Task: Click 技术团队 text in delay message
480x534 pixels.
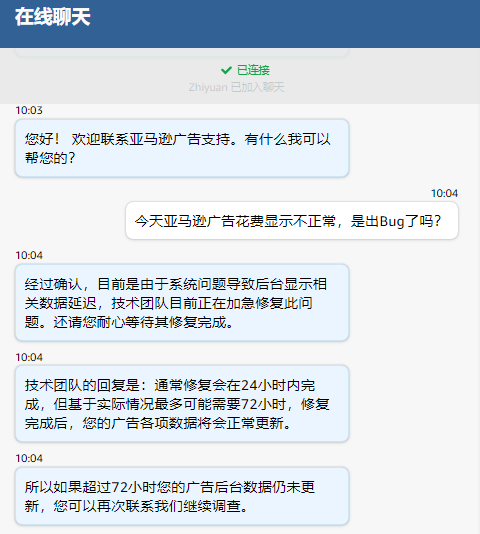Action: 140,303
